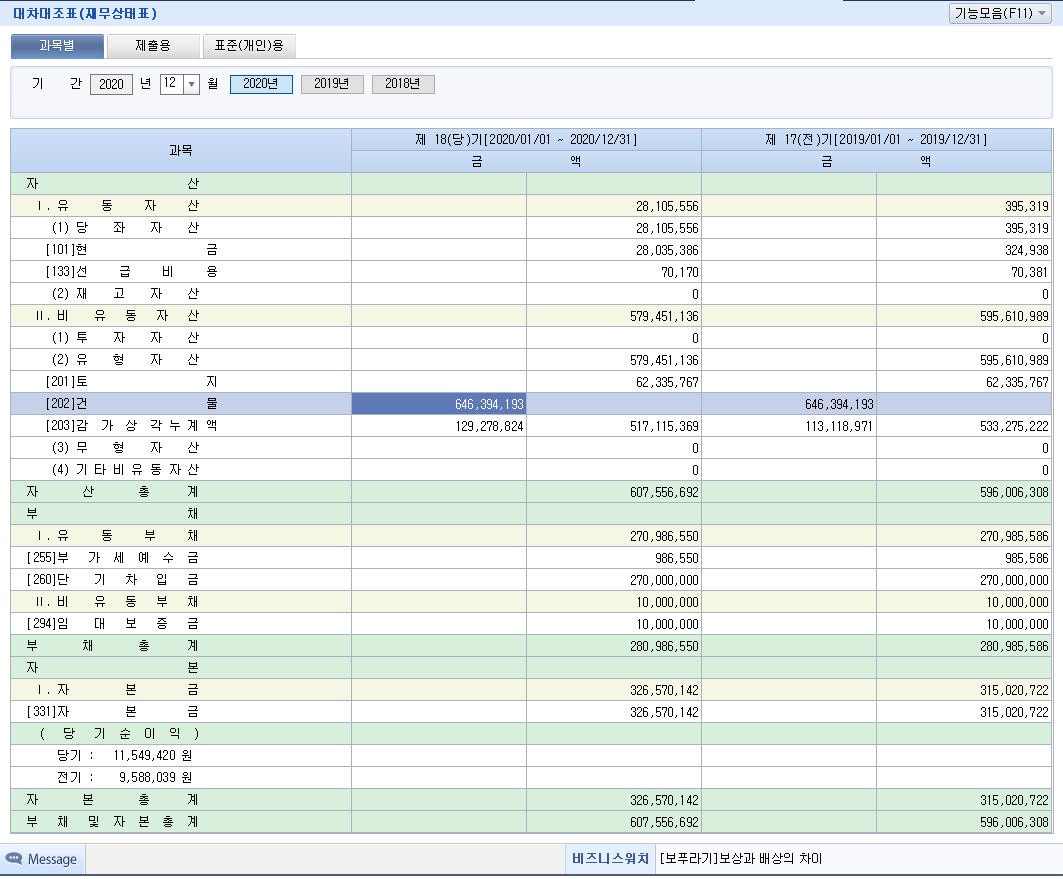The height and width of the screenshot is (879, 1063).
Task: Switch to the 과목별 tab
Action: point(57,46)
